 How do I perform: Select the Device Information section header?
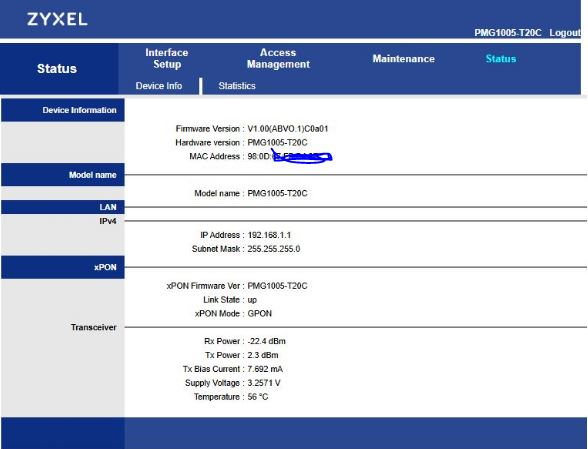tap(63, 110)
